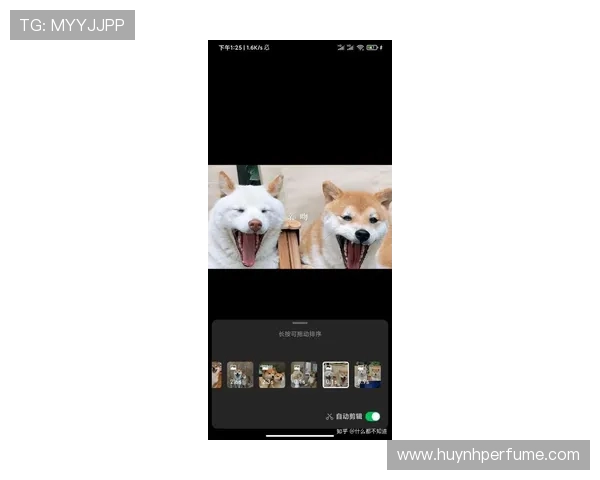
Task: Click the alarm icon beside network speed
Action: 267,47
